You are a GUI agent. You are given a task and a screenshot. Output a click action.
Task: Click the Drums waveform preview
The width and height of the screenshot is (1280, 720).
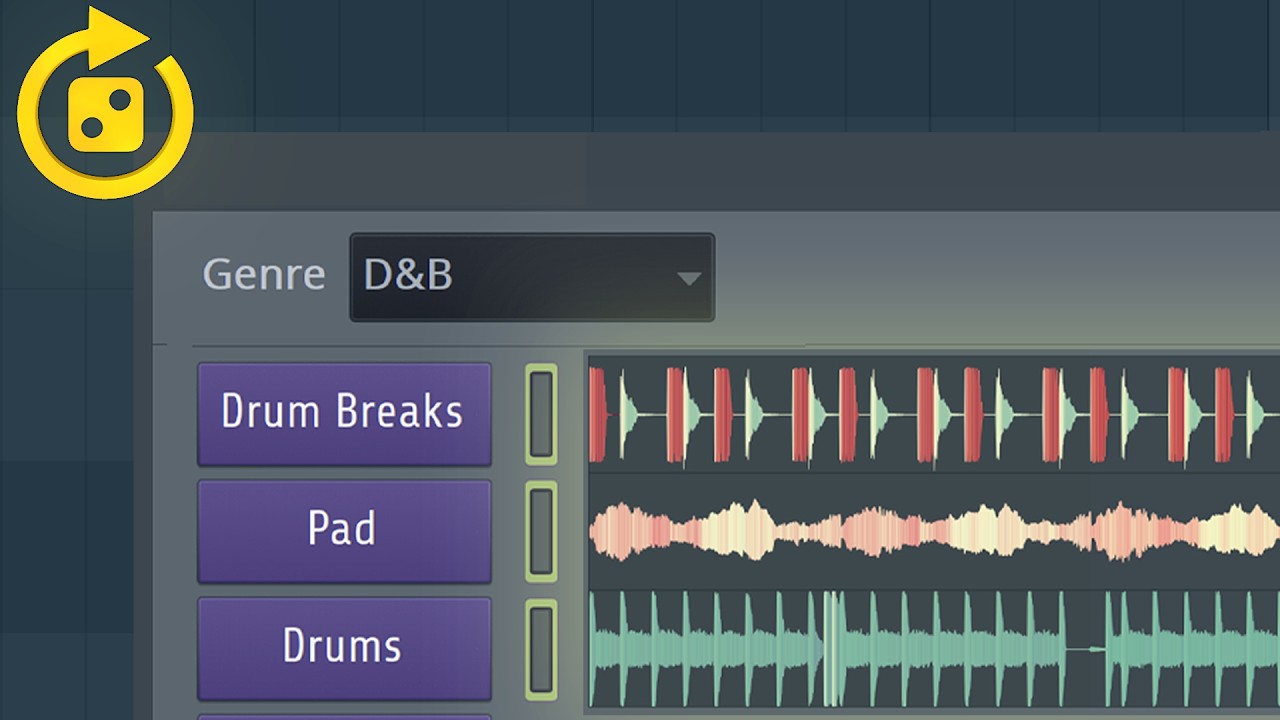(x=934, y=649)
